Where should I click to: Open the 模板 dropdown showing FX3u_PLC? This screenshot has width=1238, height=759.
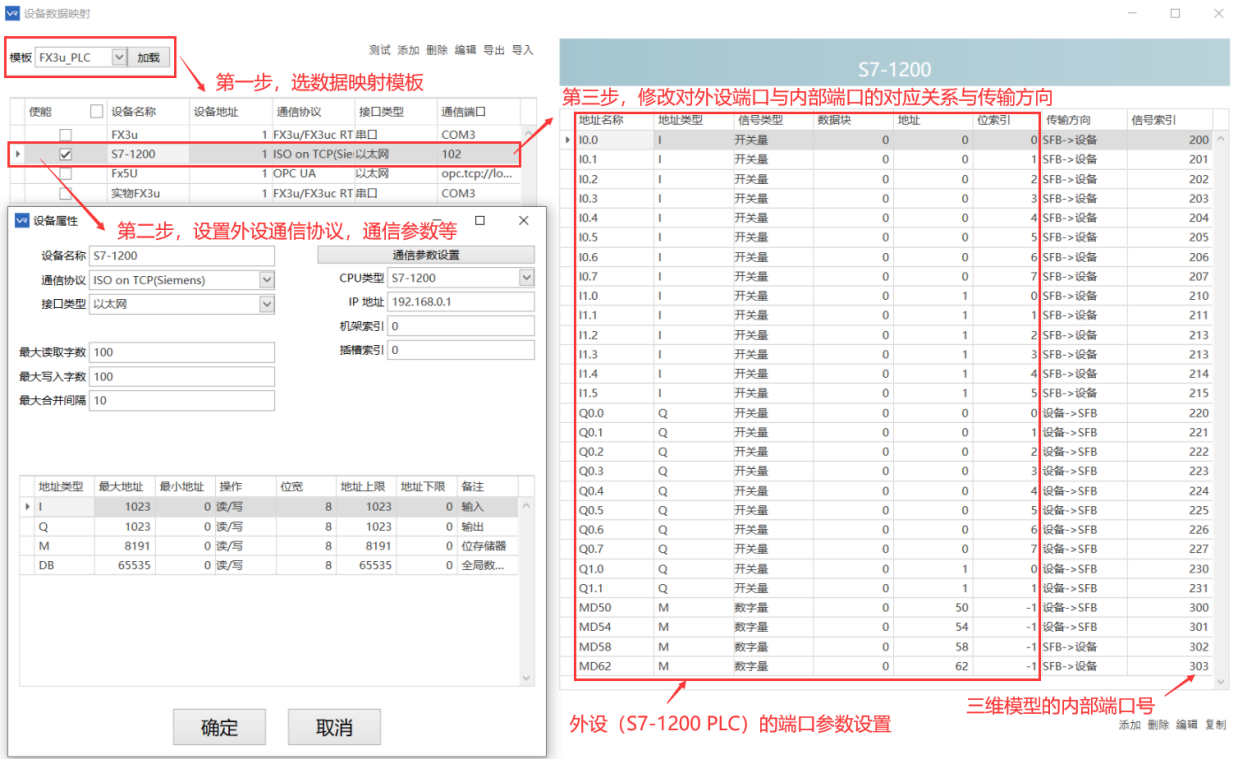pos(119,58)
